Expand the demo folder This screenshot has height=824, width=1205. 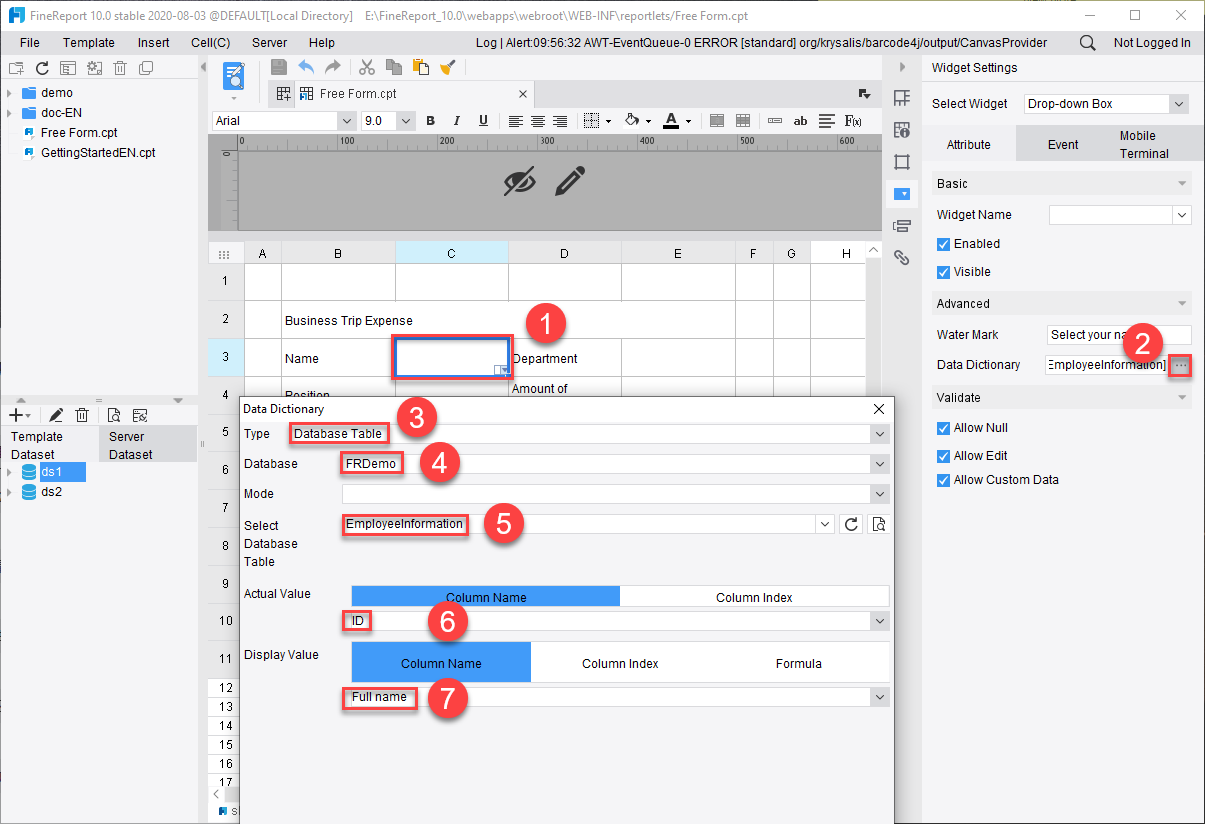click(x=10, y=93)
